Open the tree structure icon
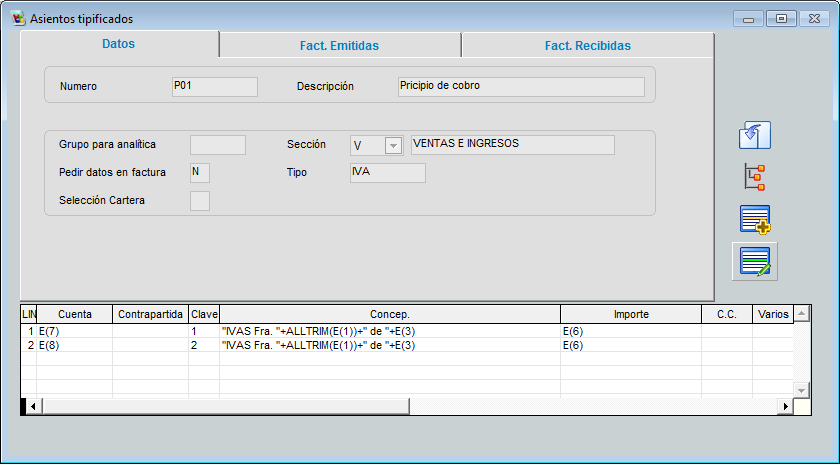Viewport: 840px width, 464px height. pos(755,177)
